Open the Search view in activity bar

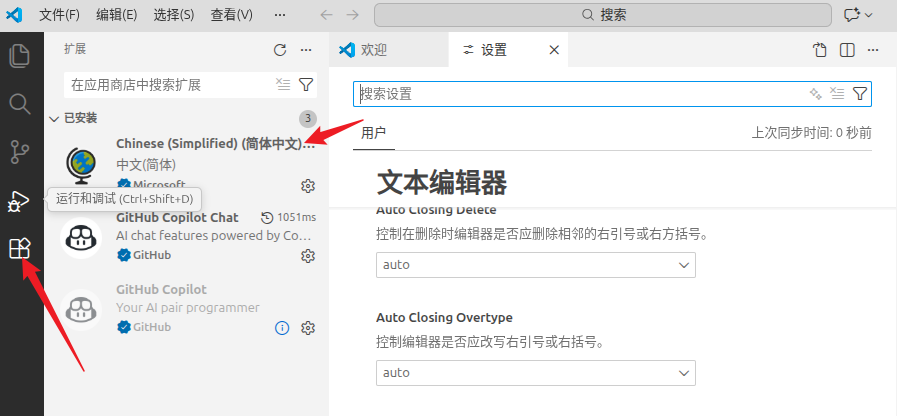click(20, 104)
